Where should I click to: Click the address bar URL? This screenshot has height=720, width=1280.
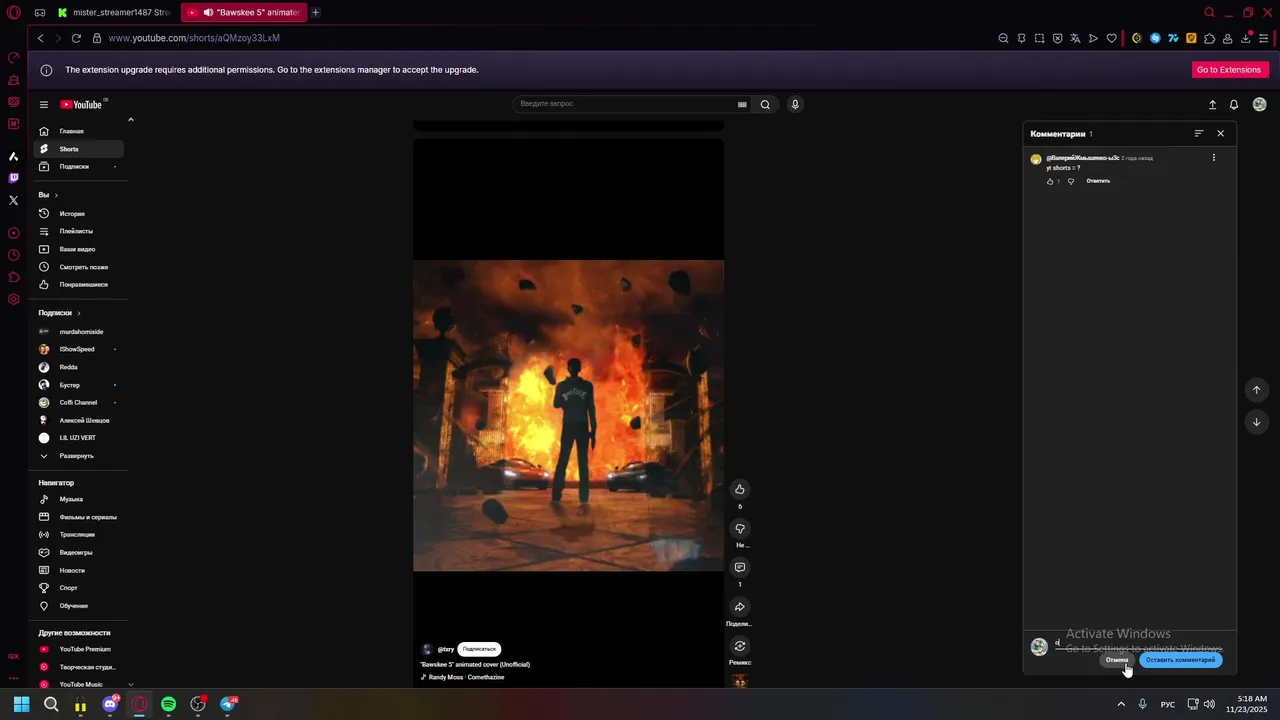194,38
